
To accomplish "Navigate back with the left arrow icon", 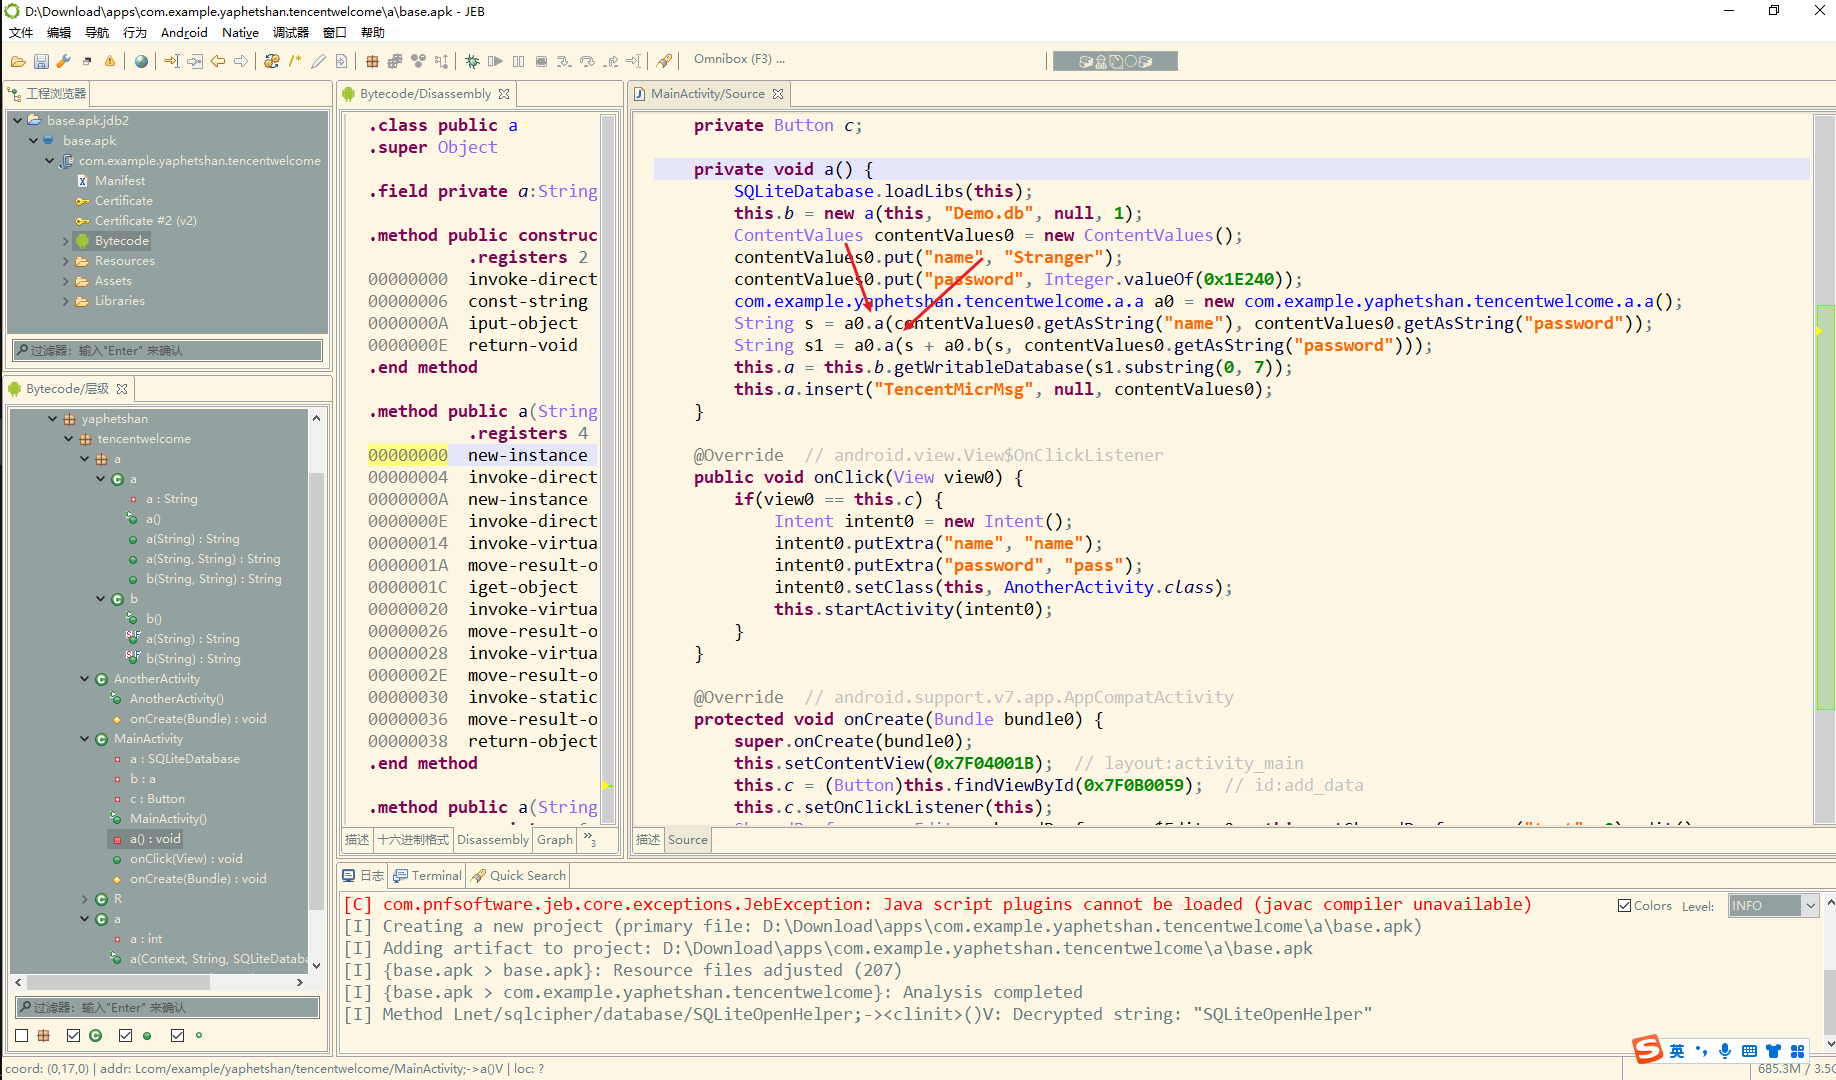I will 217,62.
